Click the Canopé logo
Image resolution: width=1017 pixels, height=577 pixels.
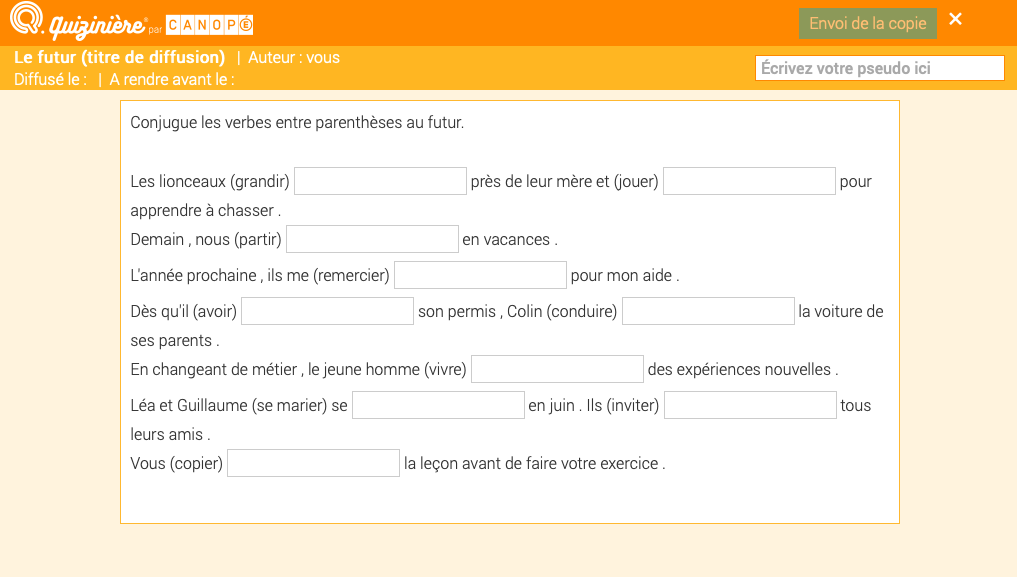coord(209,25)
